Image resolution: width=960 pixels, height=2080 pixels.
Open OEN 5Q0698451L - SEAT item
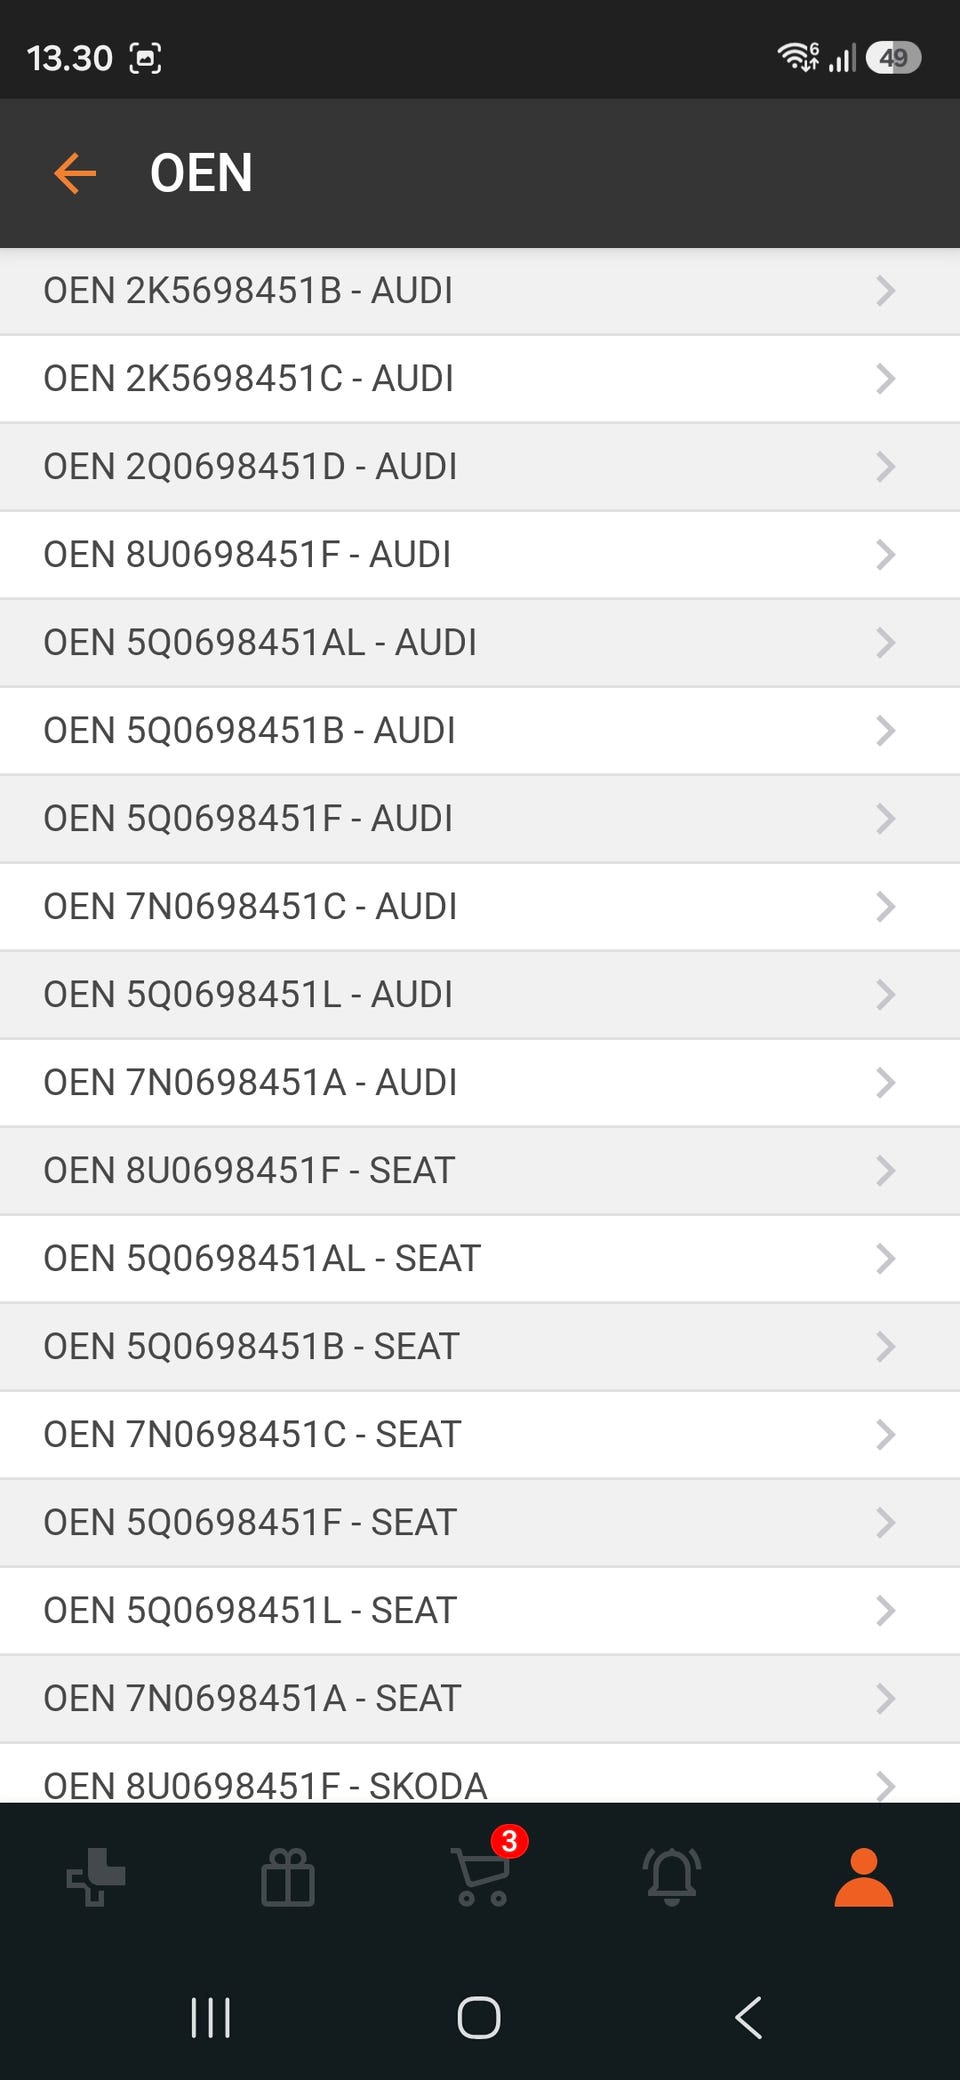tap(480, 1611)
